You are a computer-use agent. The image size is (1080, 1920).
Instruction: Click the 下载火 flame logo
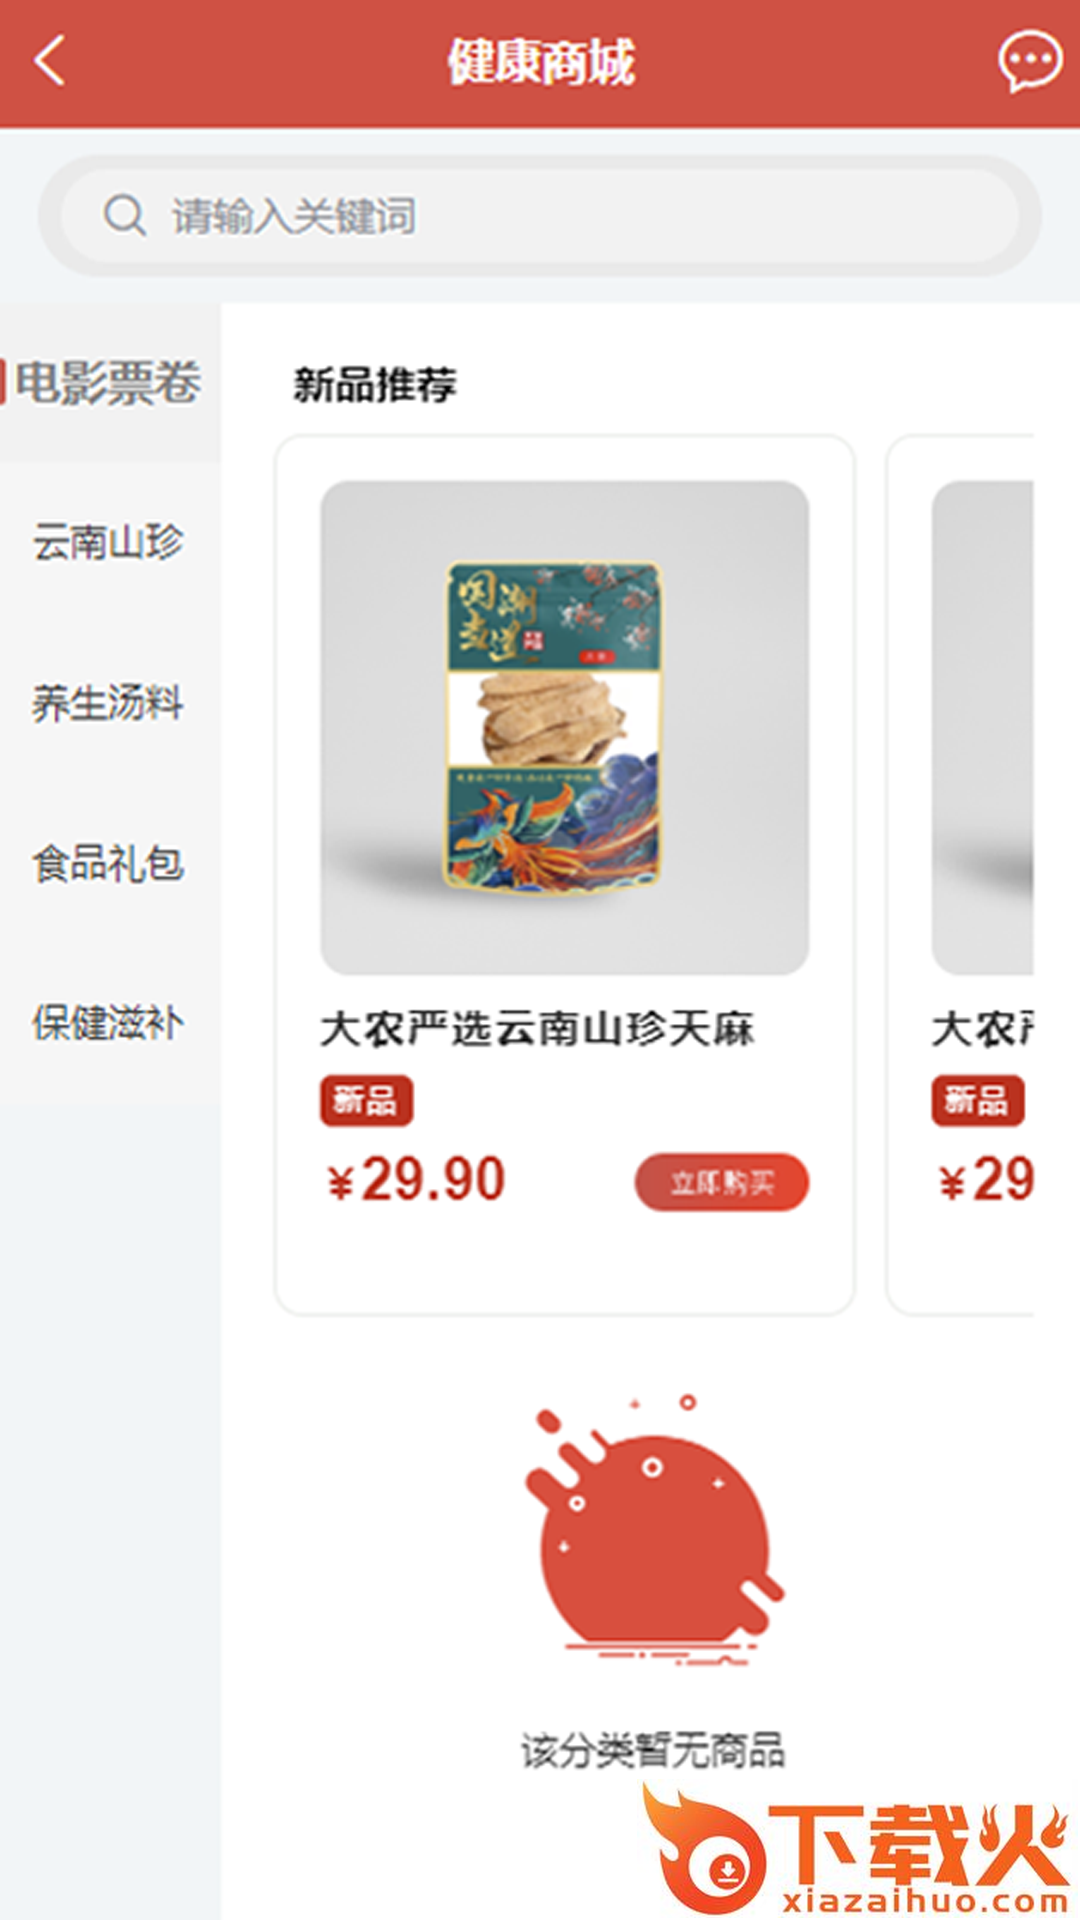pyautogui.click(x=856, y=1850)
